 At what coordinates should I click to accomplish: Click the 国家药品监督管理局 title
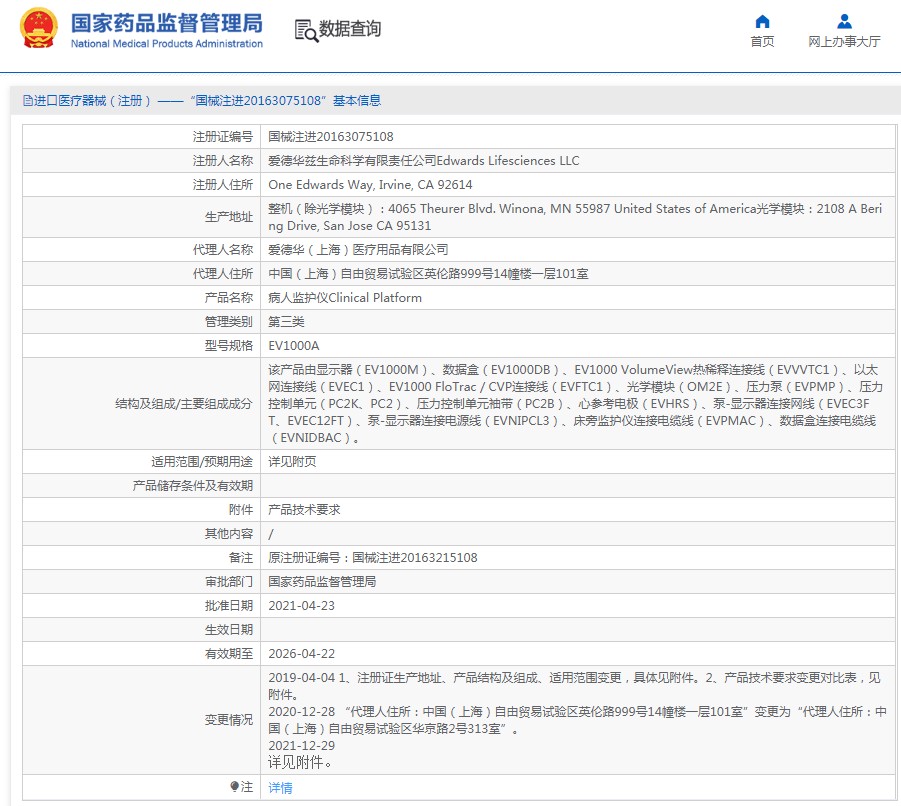coord(167,24)
